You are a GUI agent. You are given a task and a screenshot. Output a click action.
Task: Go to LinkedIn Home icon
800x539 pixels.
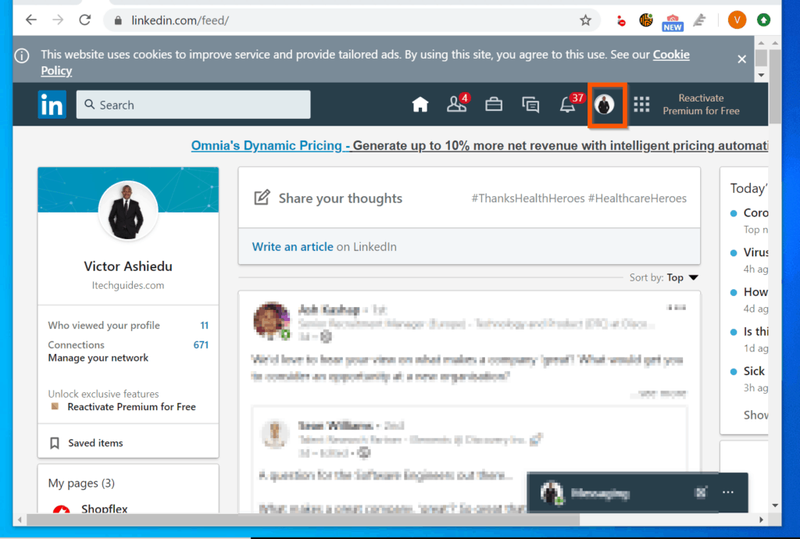coord(420,105)
